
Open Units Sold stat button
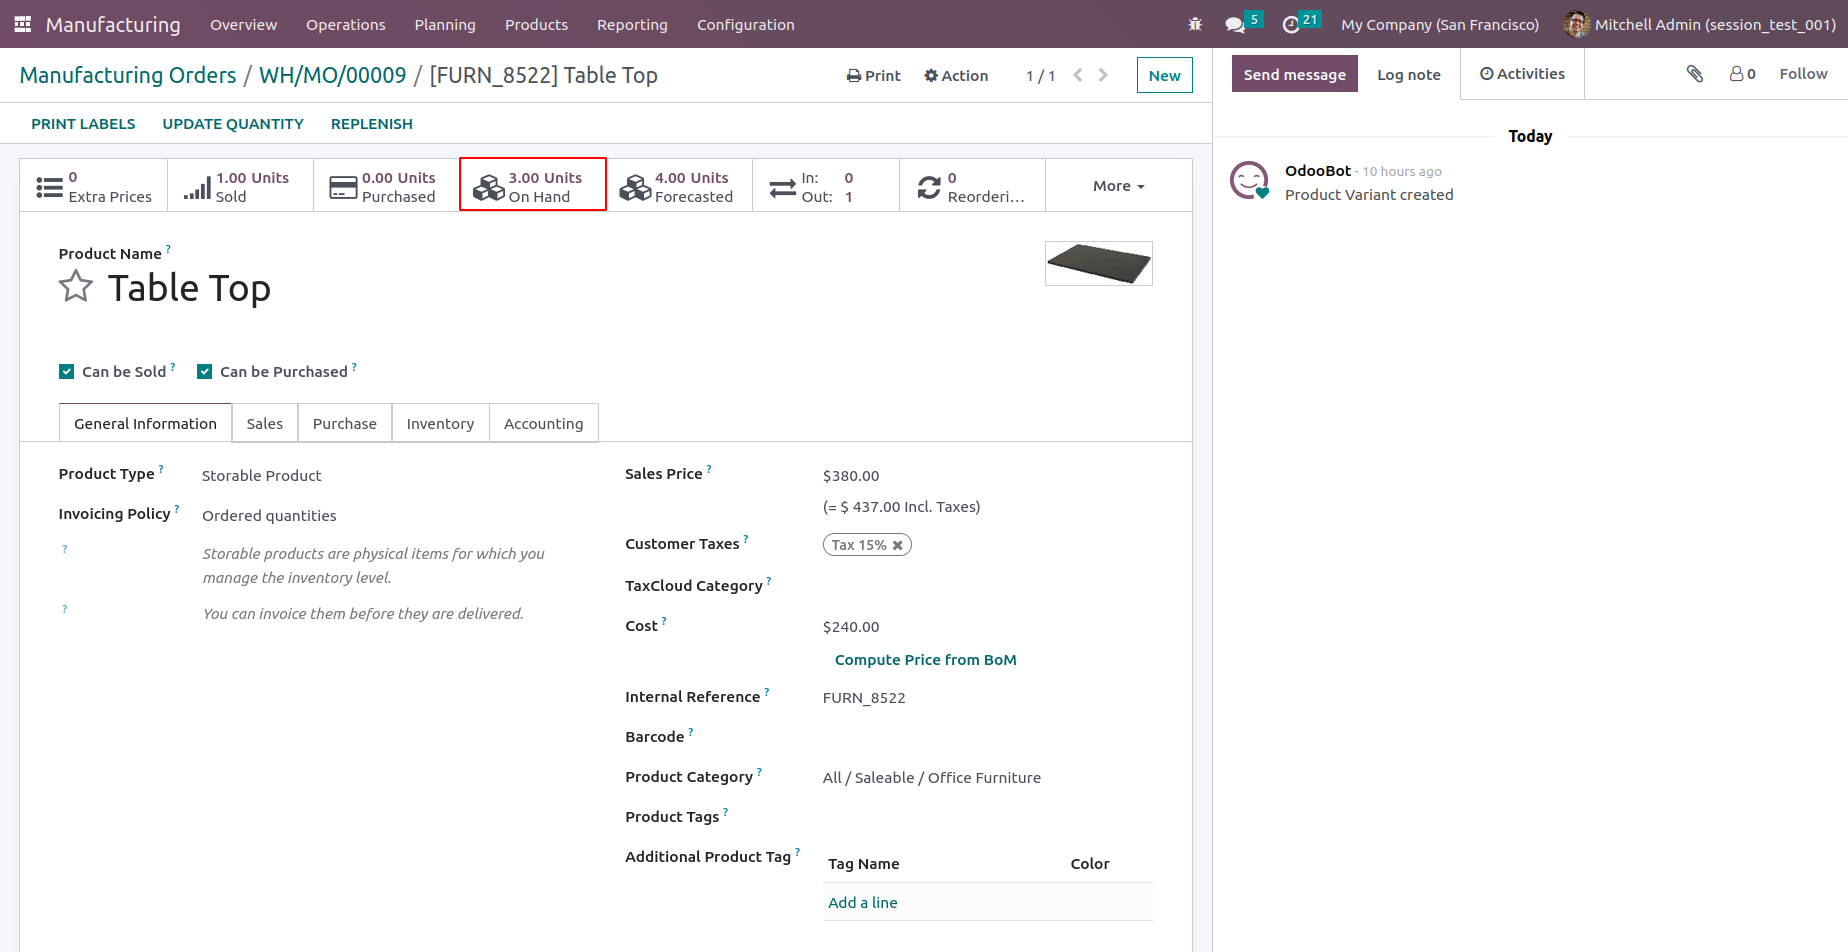coord(240,186)
